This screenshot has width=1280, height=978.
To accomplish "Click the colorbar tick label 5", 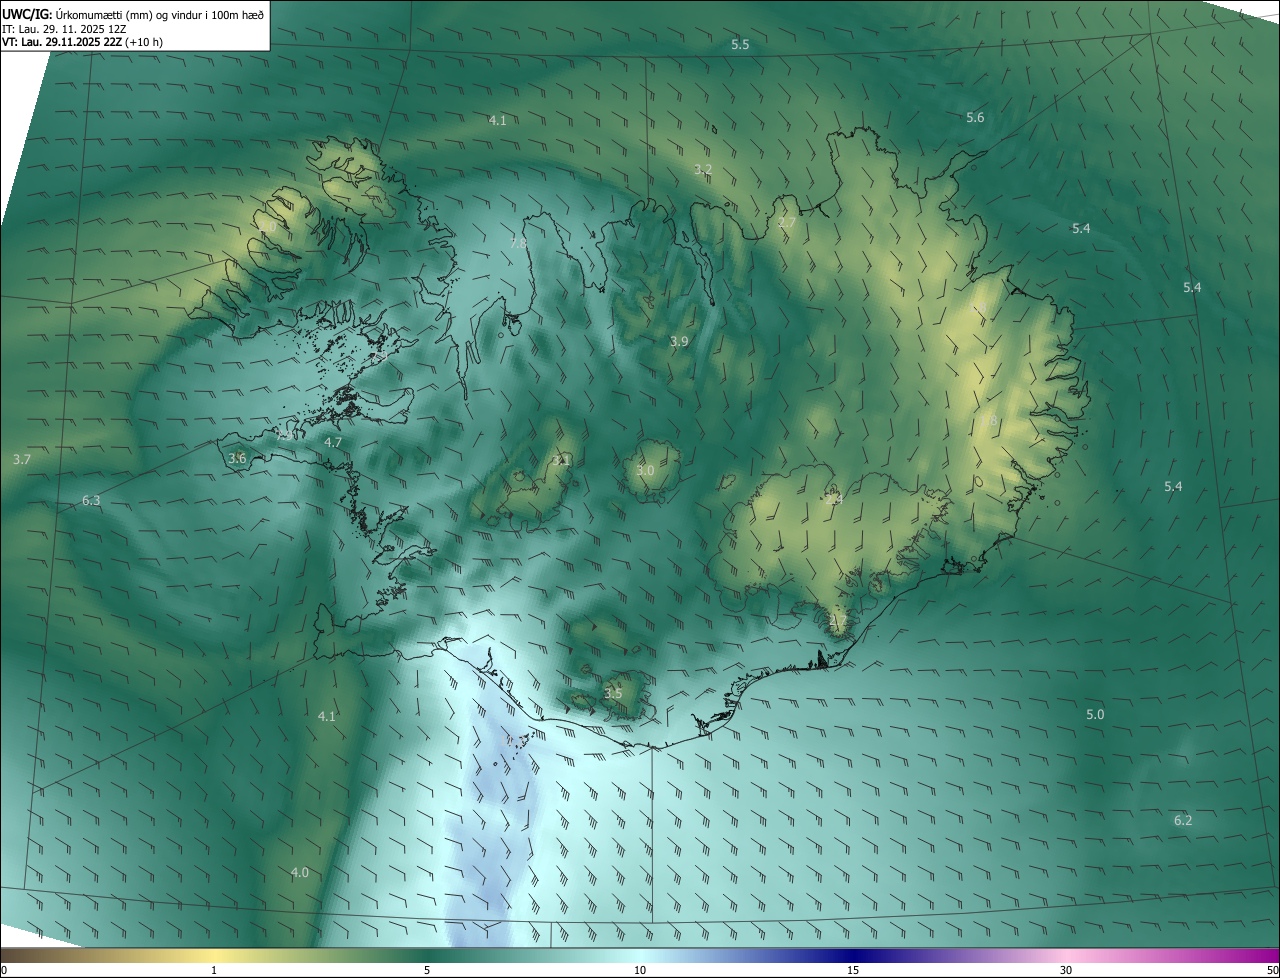I will point(427,971).
